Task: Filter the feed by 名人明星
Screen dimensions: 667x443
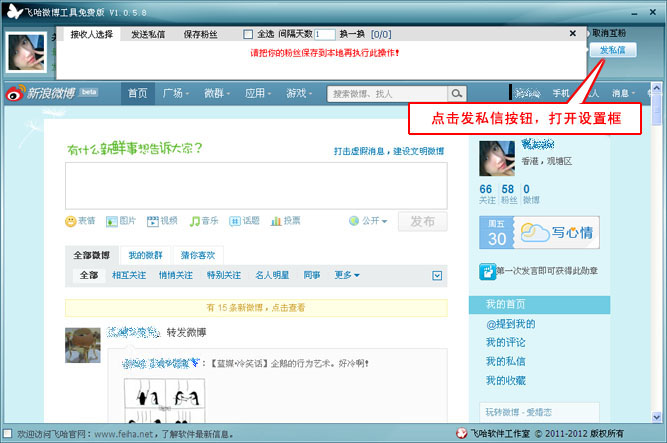Action: pos(272,275)
